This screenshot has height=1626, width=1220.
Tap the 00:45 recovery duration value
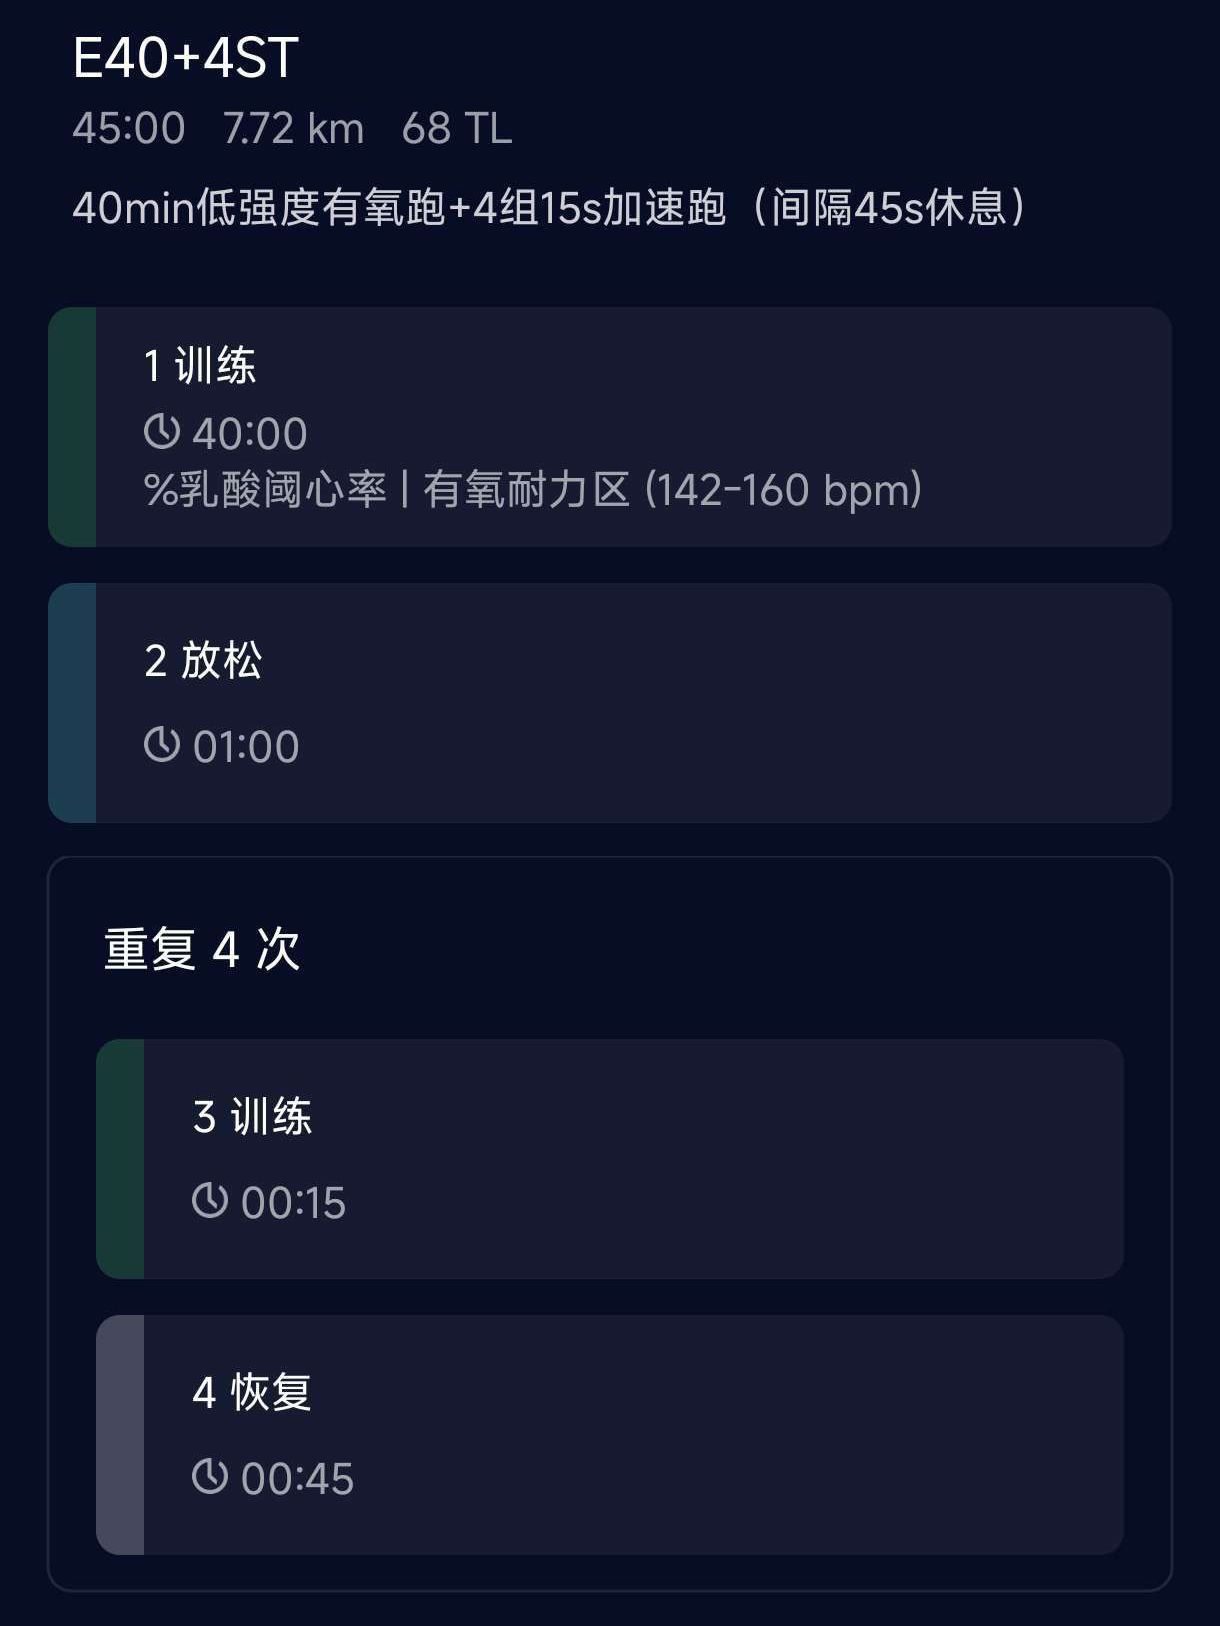click(297, 1479)
